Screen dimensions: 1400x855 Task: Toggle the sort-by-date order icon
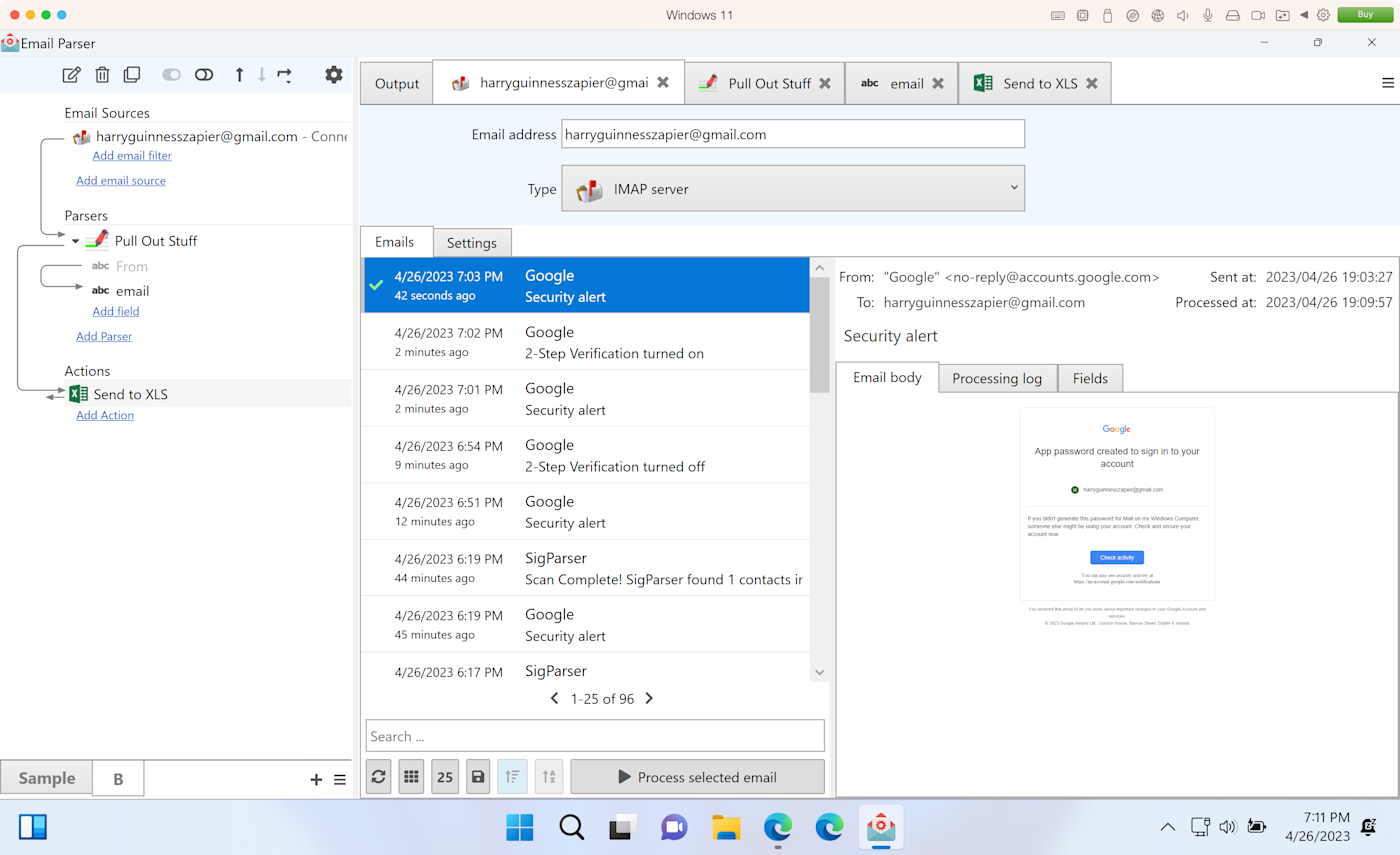point(512,777)
